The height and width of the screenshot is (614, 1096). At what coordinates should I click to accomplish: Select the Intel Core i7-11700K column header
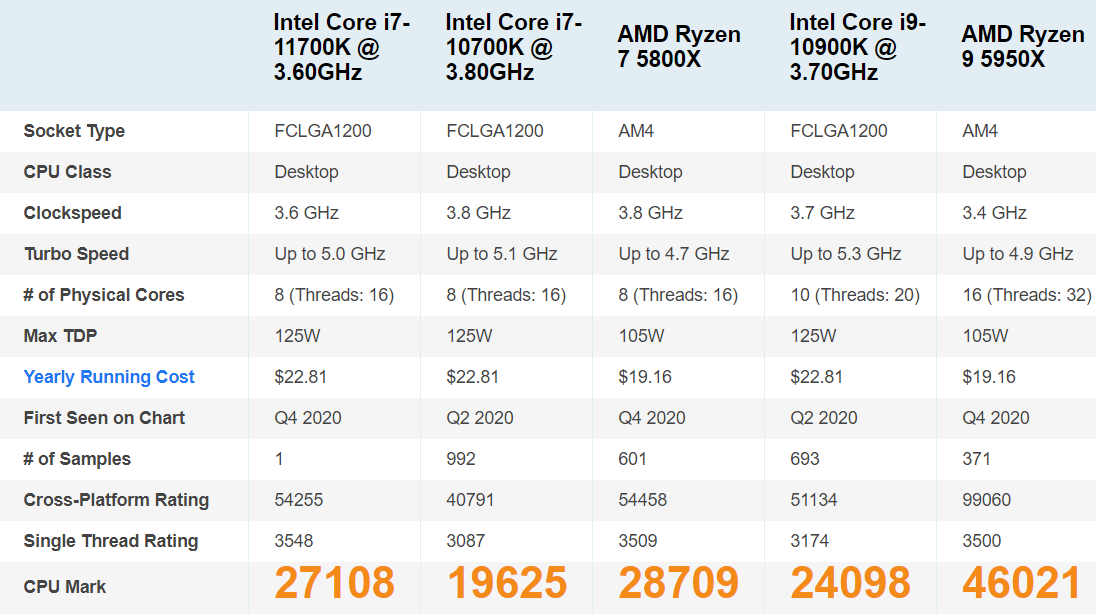[x=342, y=47]
